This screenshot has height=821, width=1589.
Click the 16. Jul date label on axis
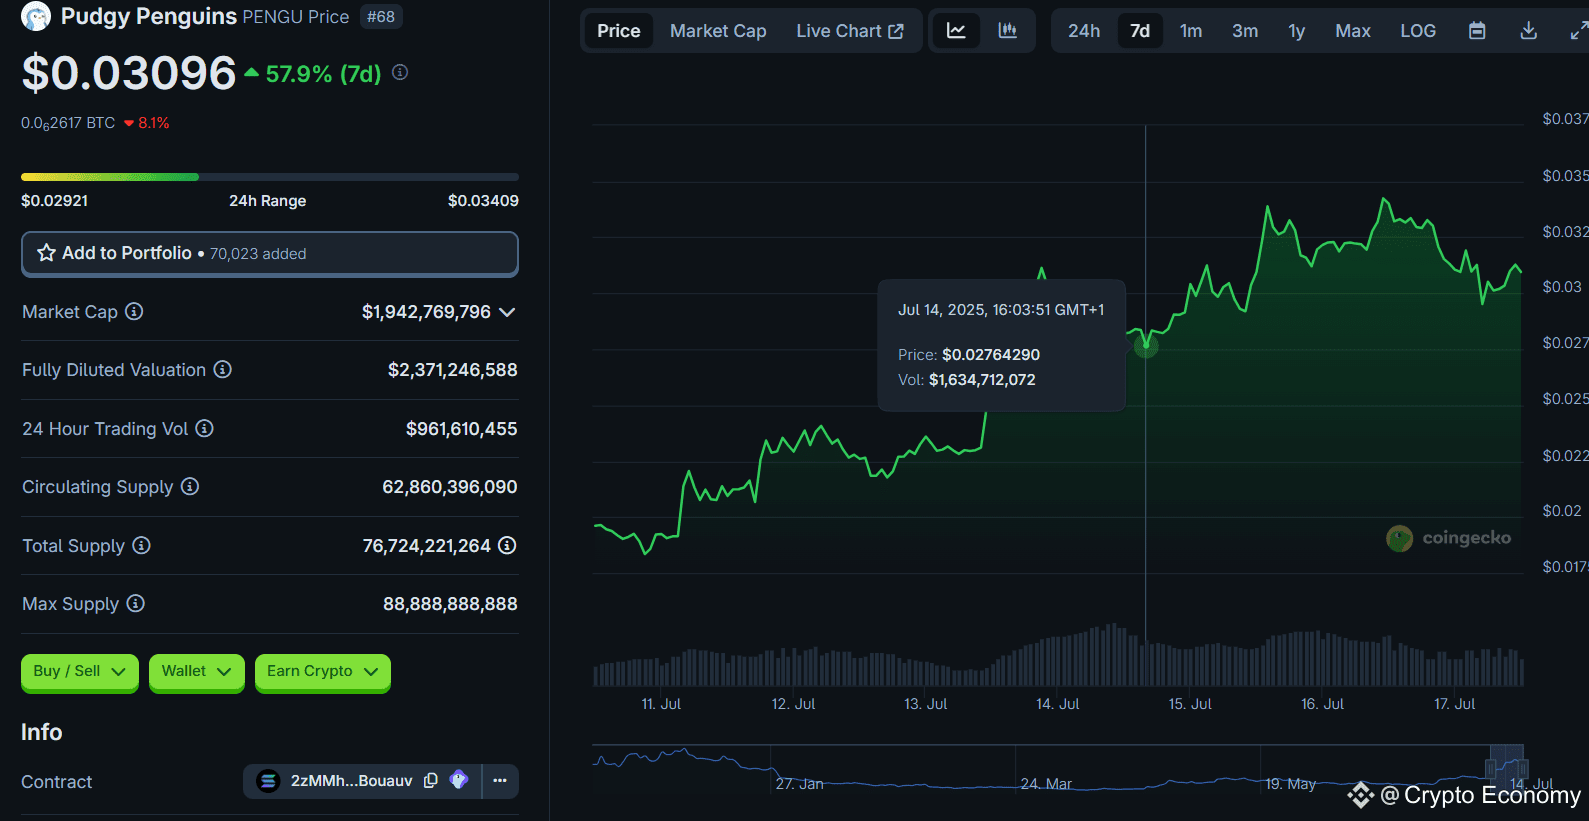1322,704
